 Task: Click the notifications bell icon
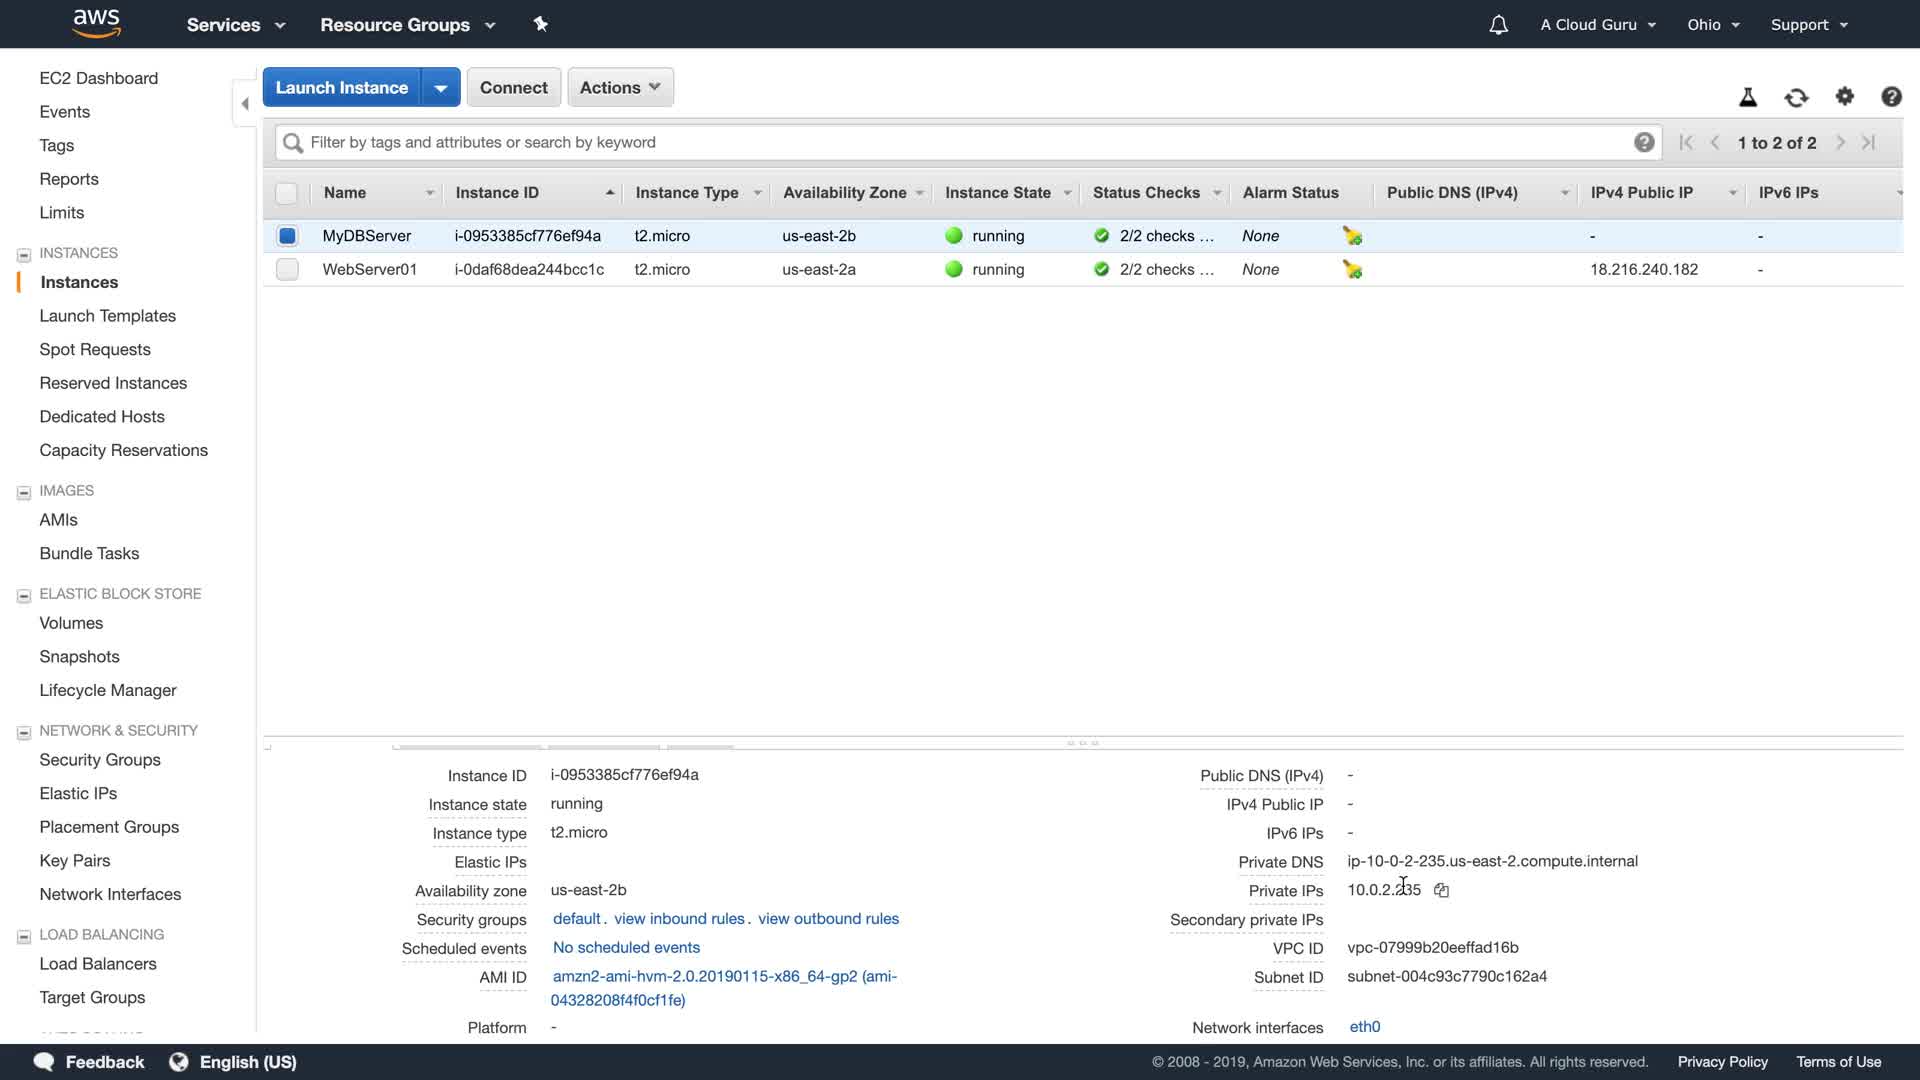(x=1498, y=25)
